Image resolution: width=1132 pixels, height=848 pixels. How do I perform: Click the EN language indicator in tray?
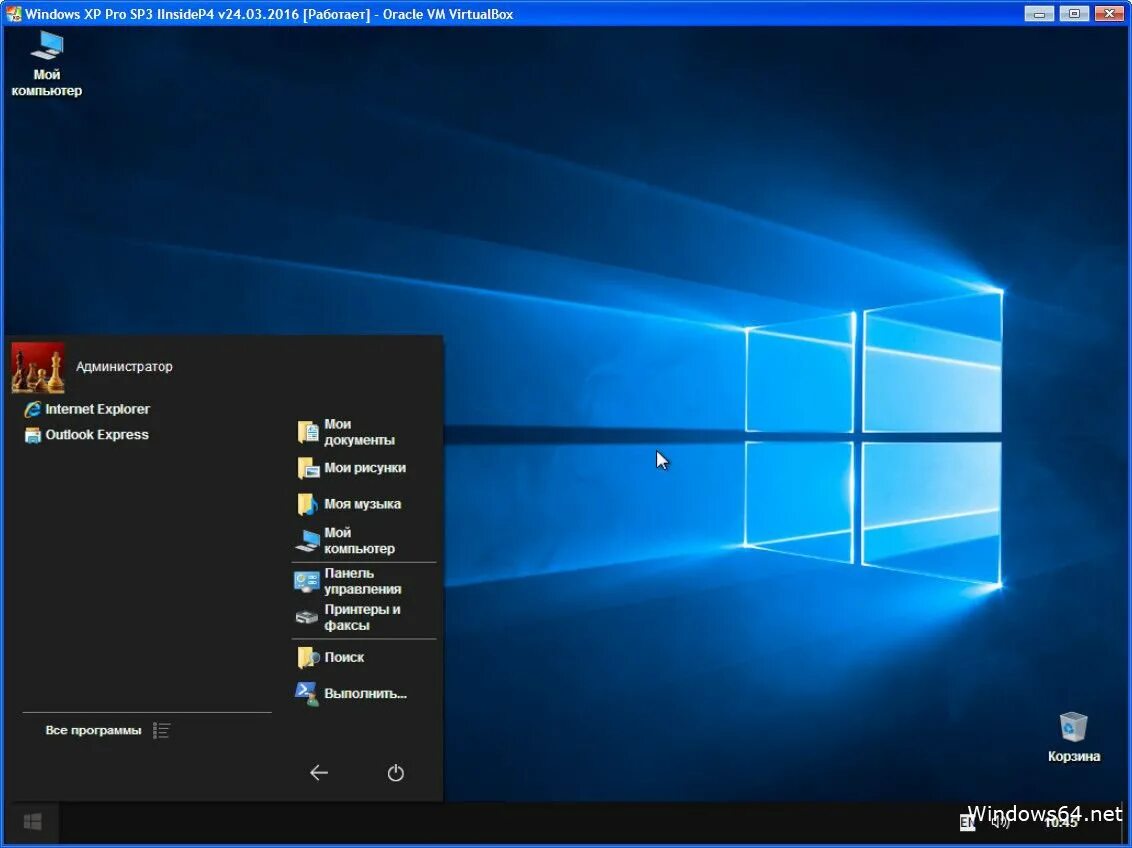tap(967, 822)
